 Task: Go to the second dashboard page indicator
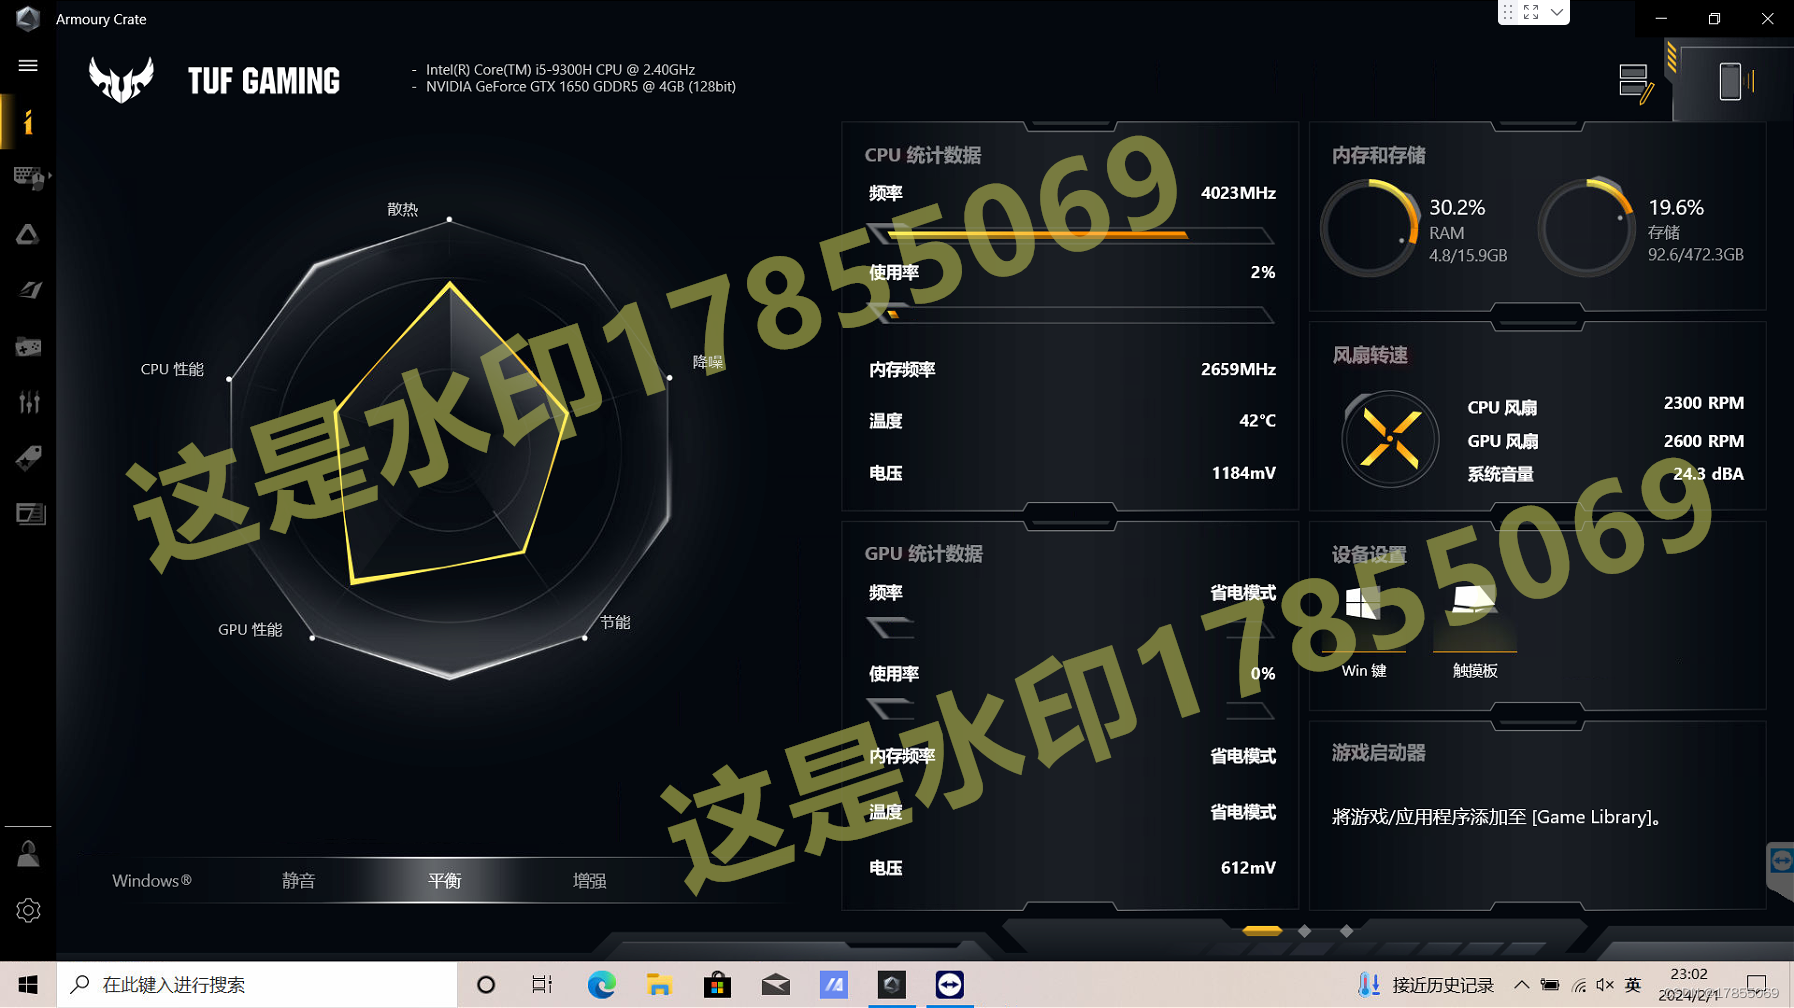(x=1304, y=930)
